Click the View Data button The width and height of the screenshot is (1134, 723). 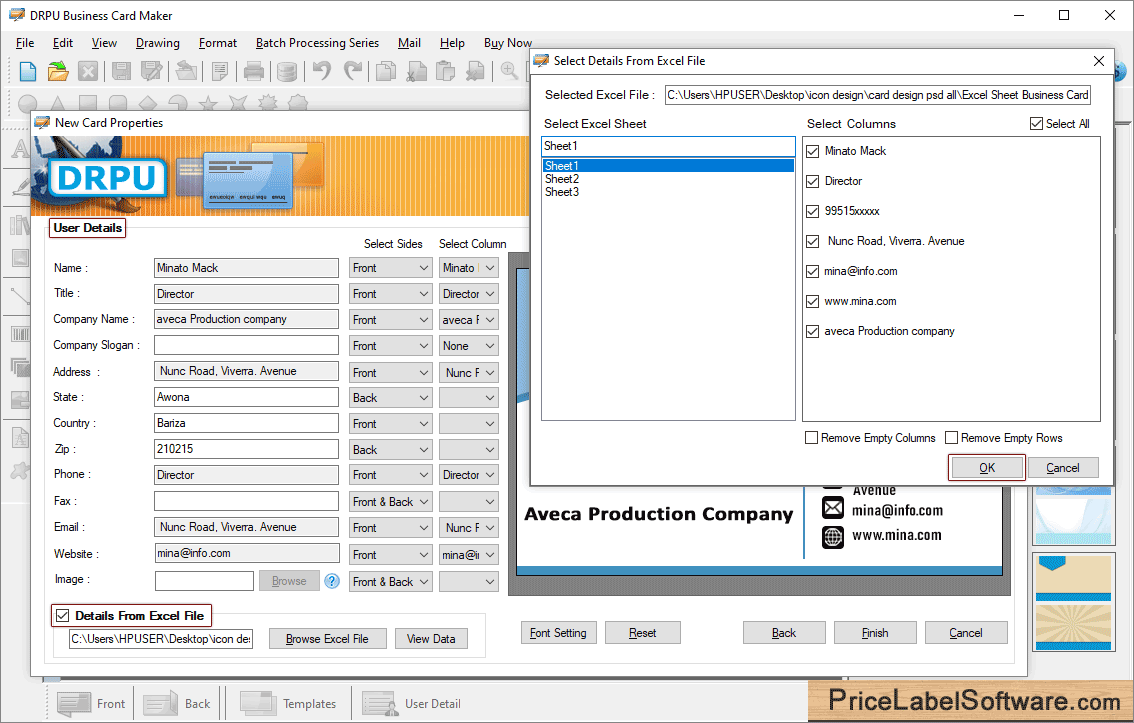pyautogui.click(x=431, y=639)
